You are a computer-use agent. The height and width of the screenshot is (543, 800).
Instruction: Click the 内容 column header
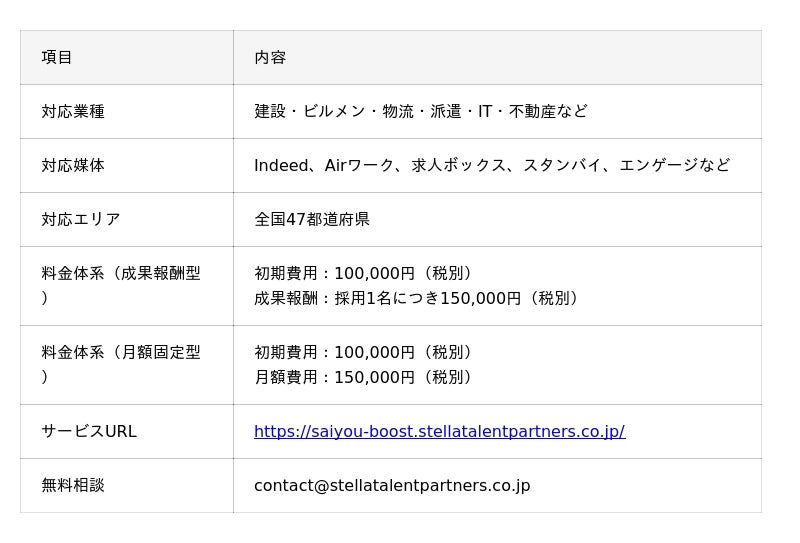click(270, 58)
